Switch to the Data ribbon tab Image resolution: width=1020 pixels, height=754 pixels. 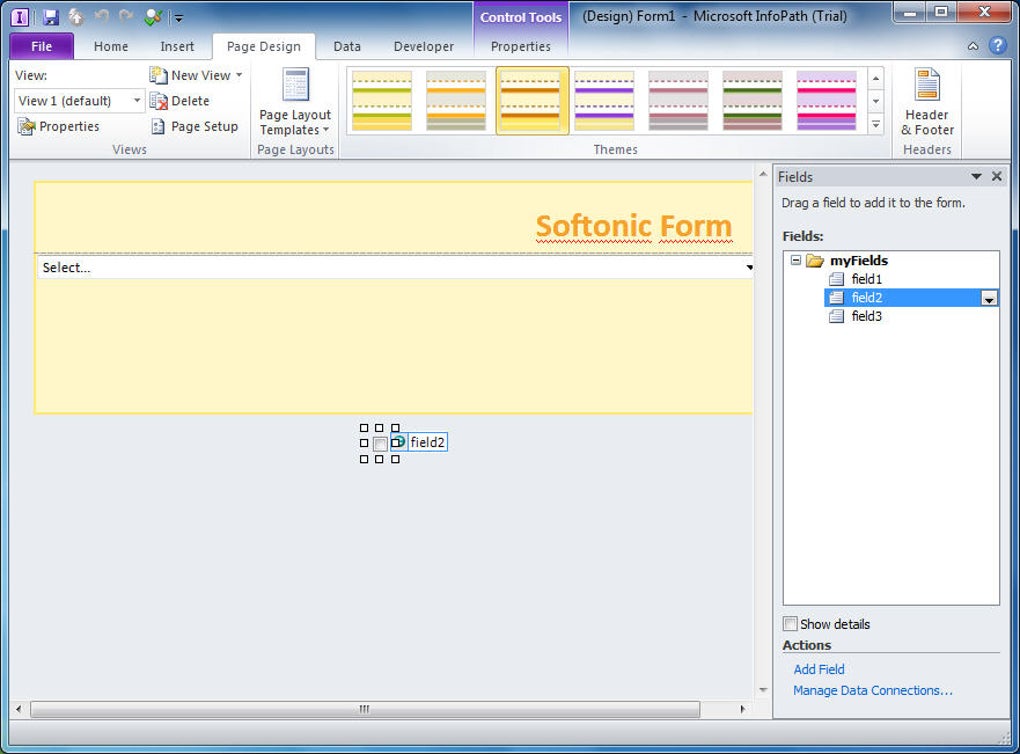point(347,46)
